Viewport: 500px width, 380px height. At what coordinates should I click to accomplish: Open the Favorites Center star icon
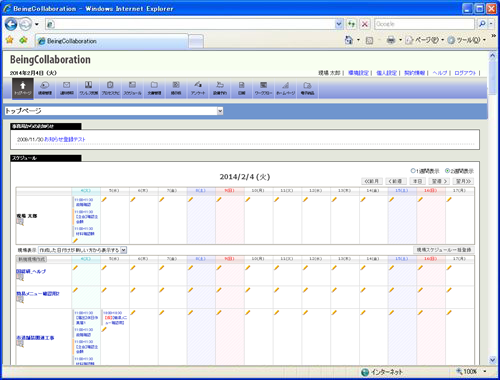10,40
